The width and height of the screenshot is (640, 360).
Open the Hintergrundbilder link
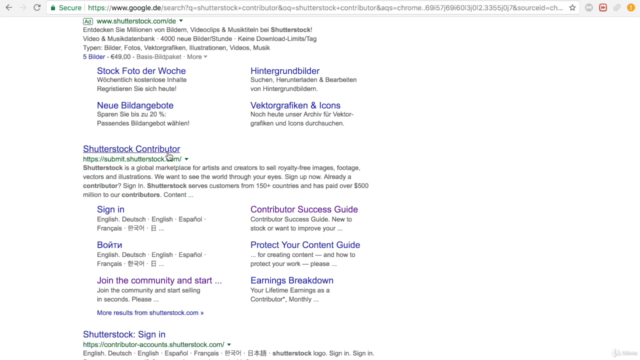[x=285, y=71]
